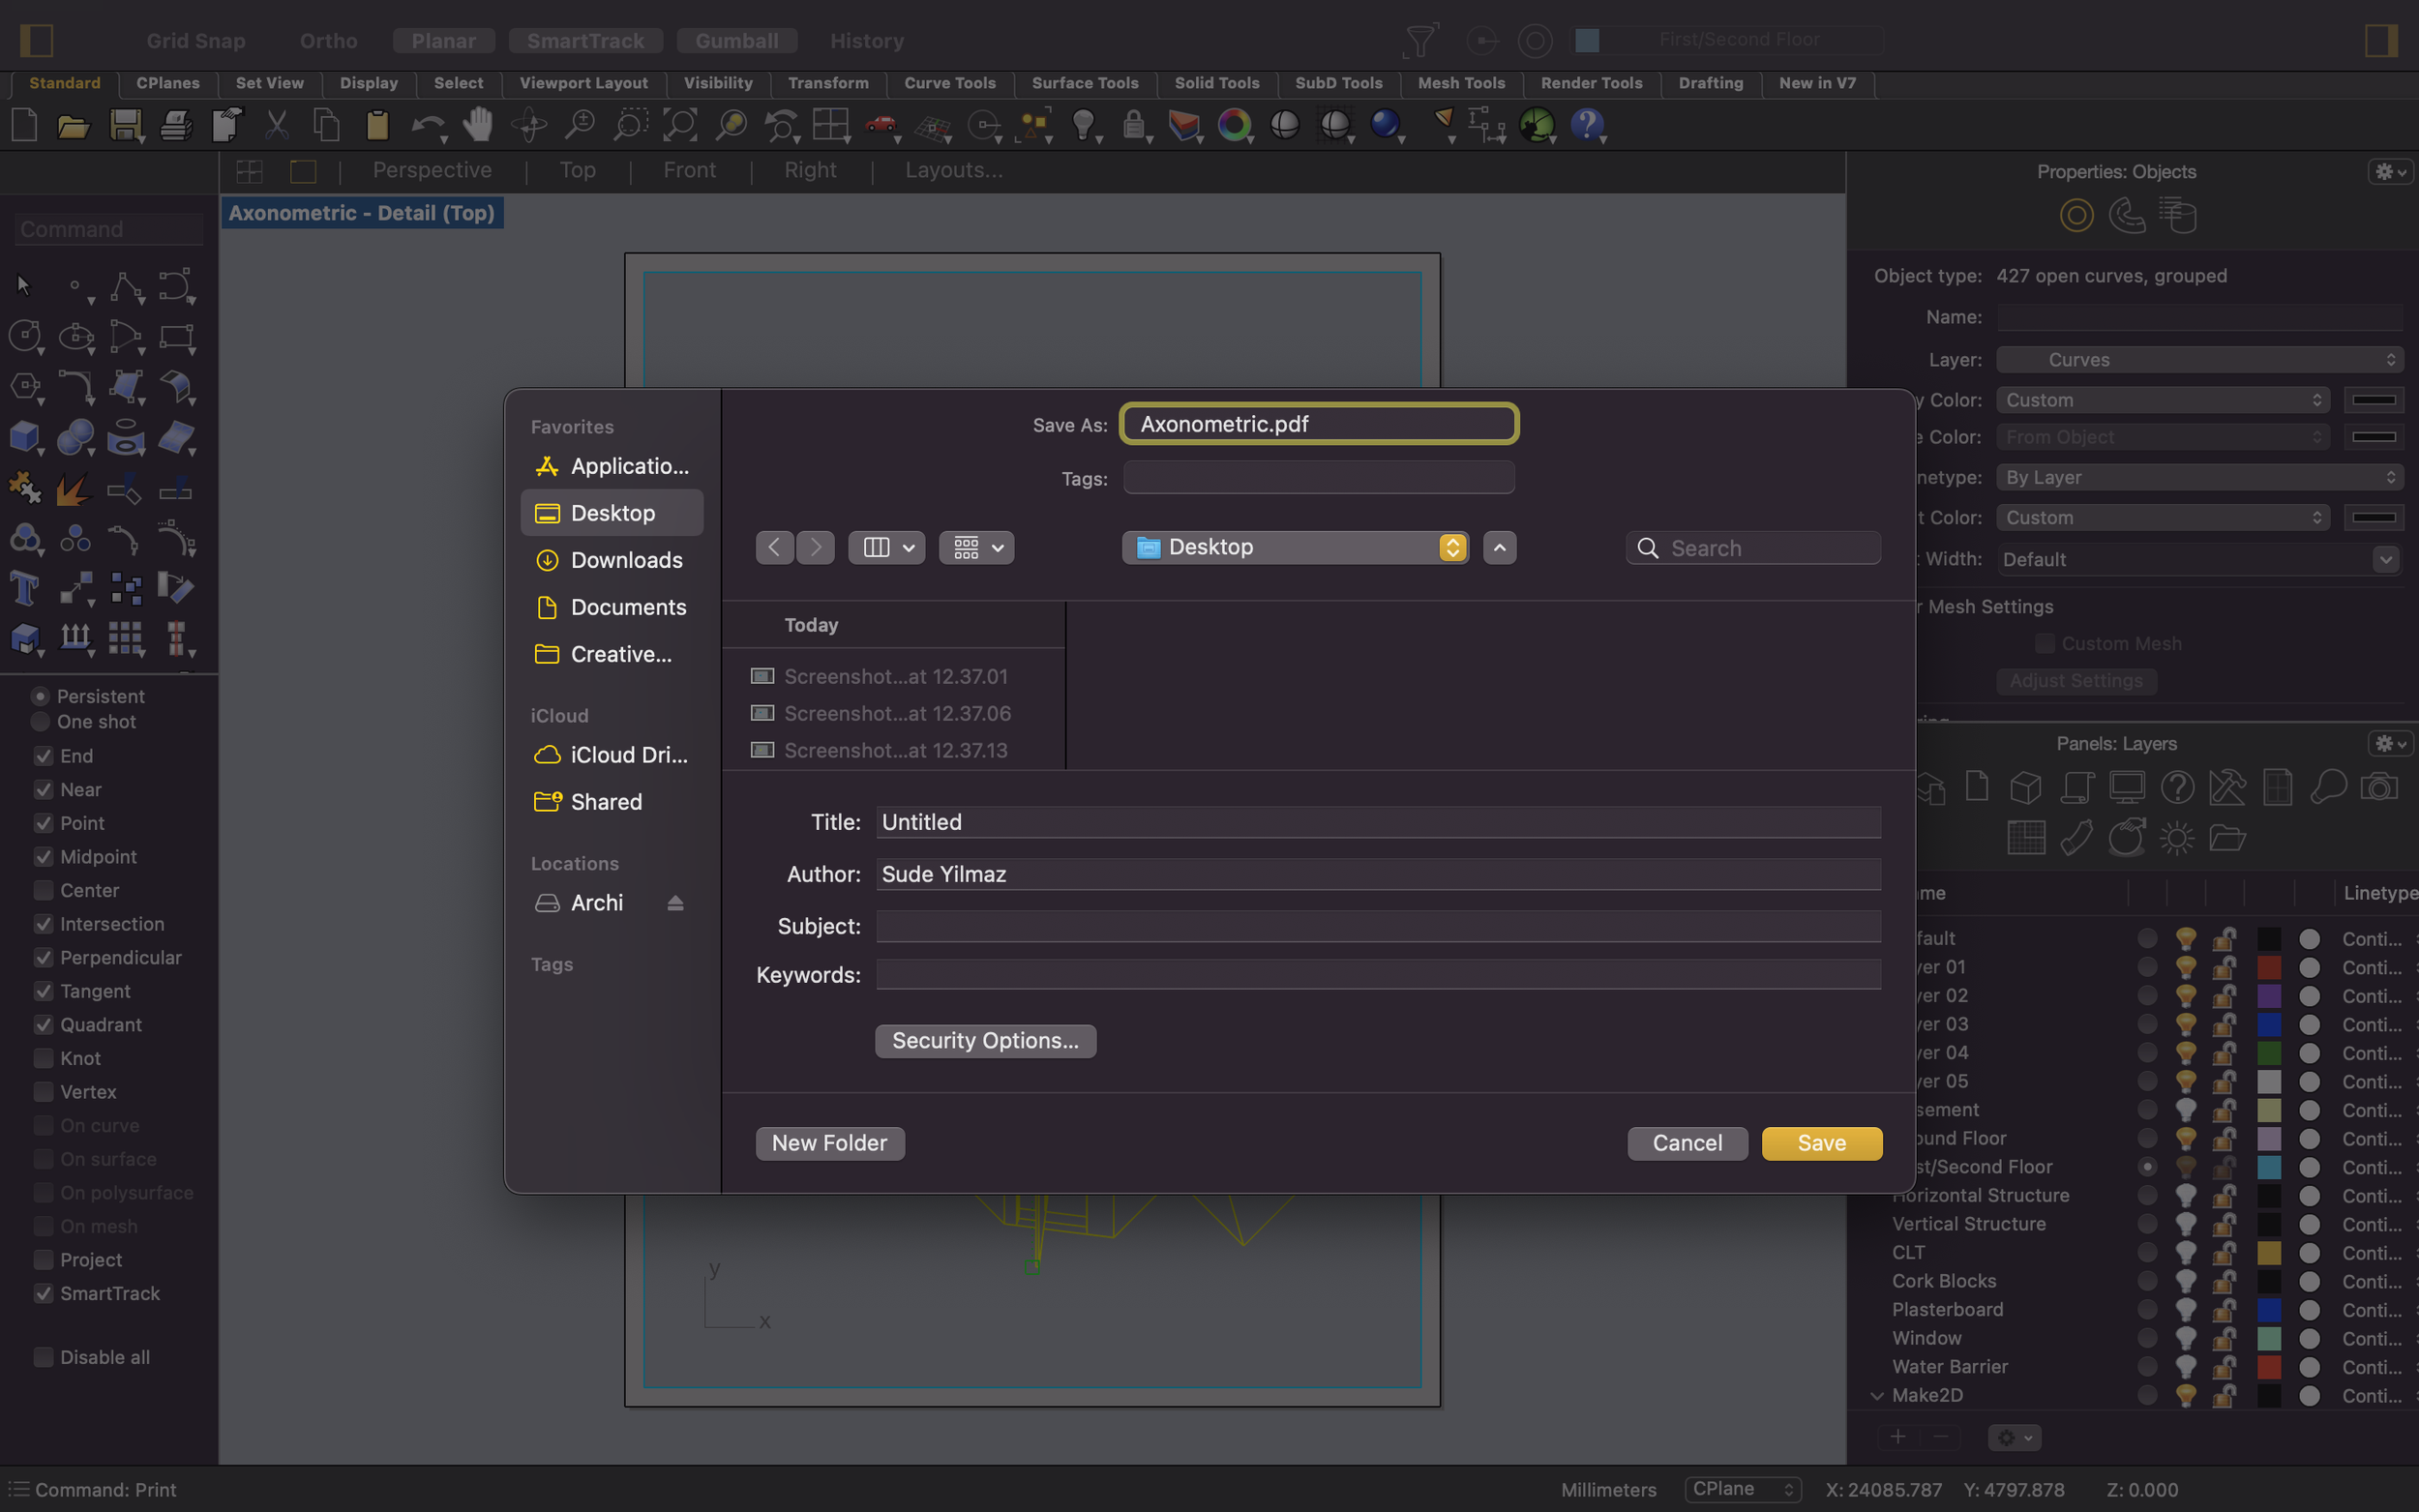The width and height of the screenshot is (2419, 1512).
Task: Click the four-viewport layout icon
Action: coord(831,125)
